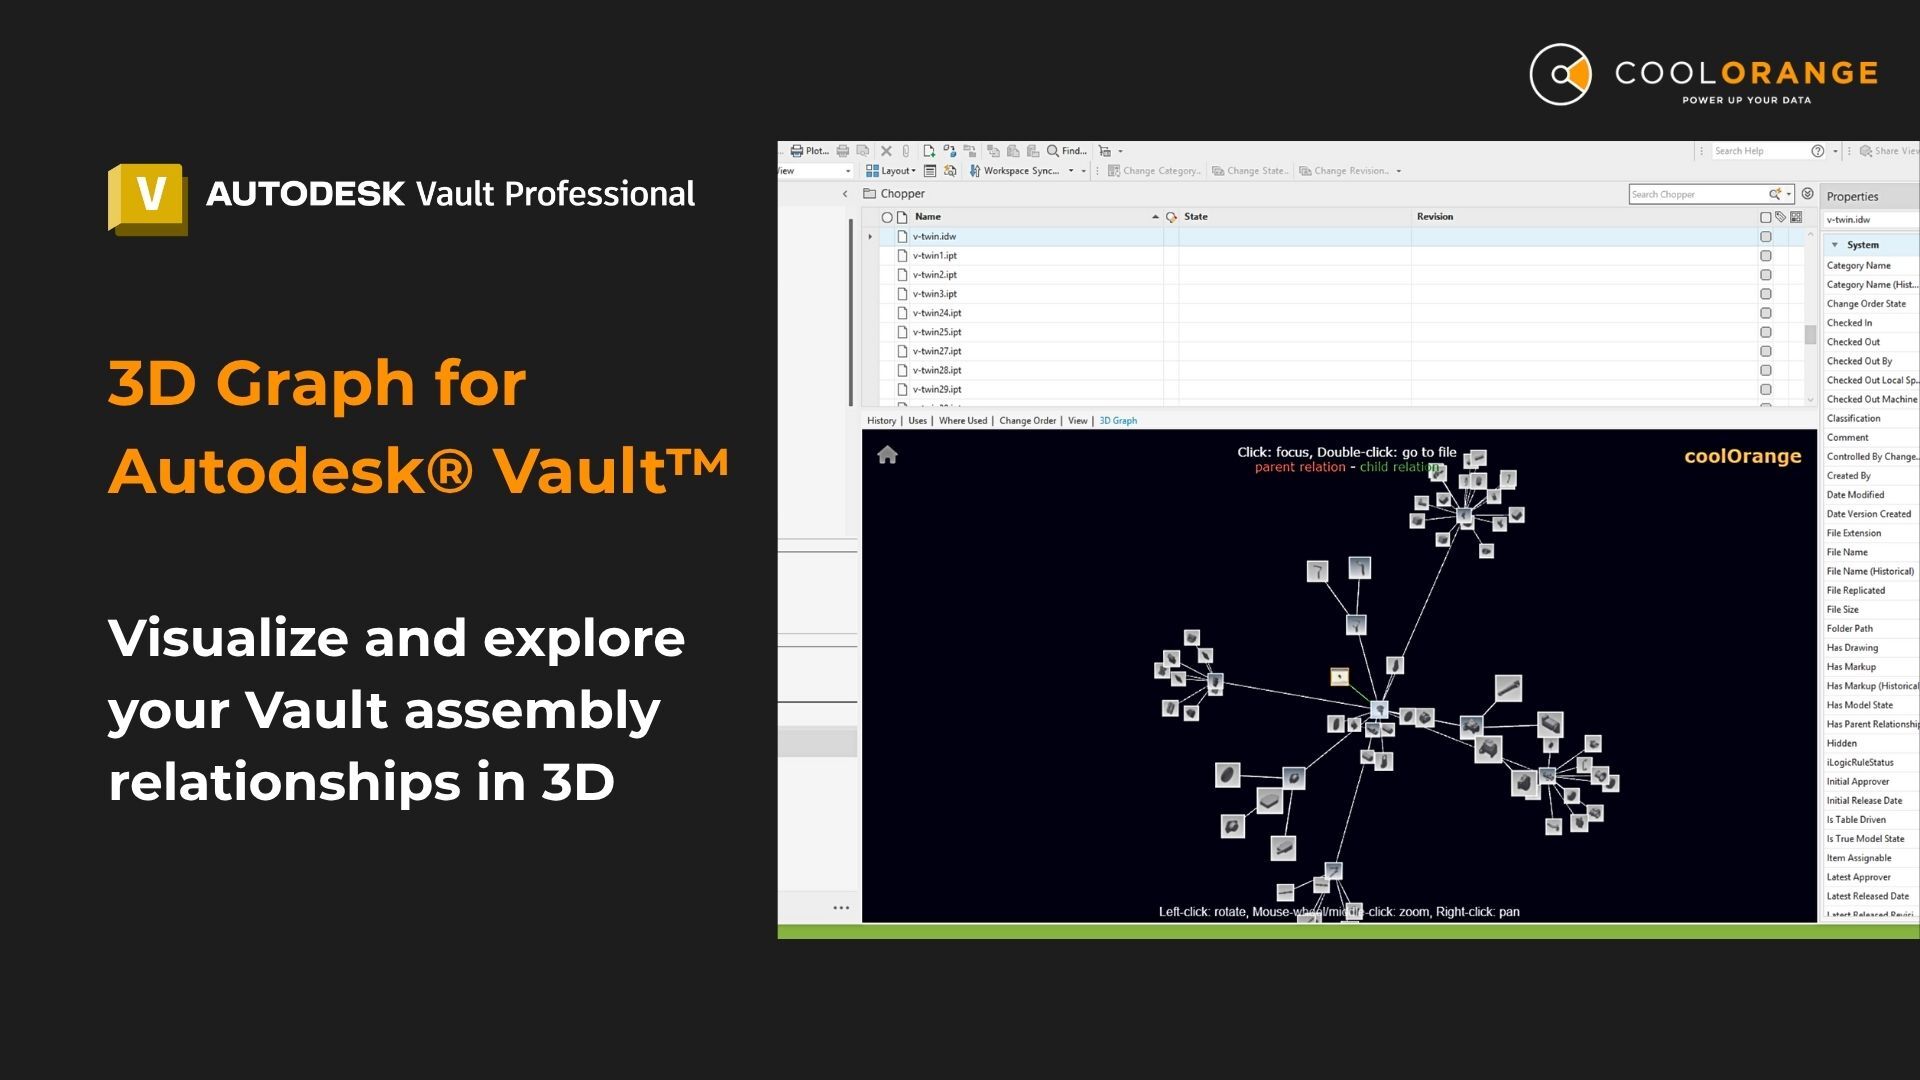The height and width of the screenshot is (1080, 1920).
Task: Collapse the left navigation pane chevron
Action: pyautogui.click(x=845, y=194)
